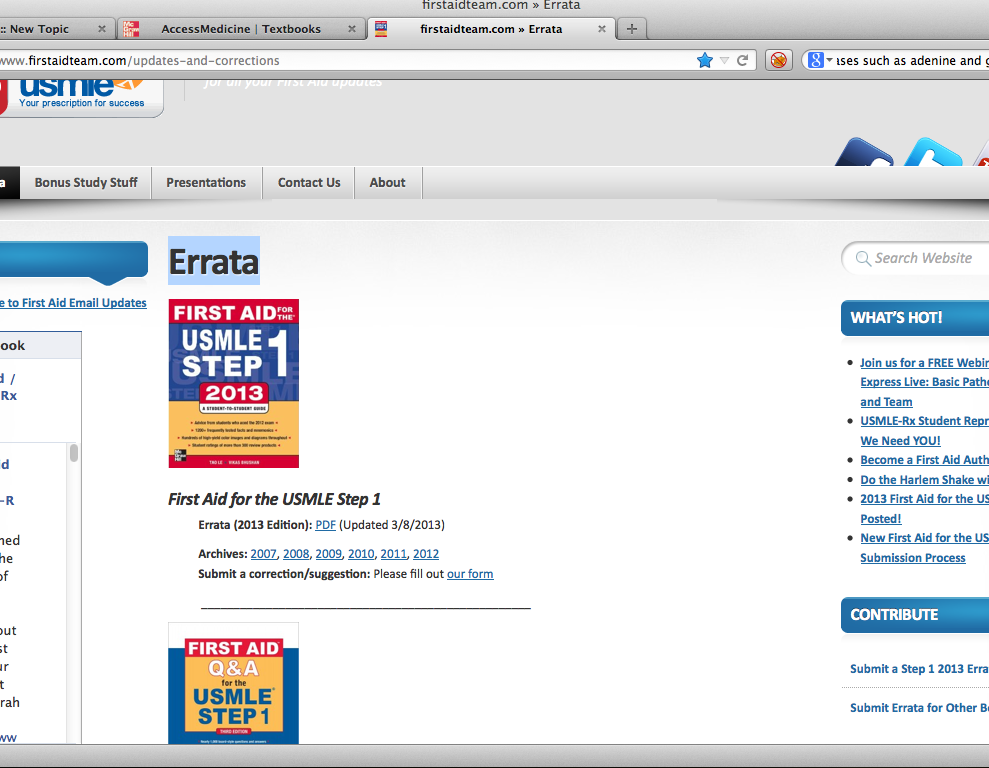Click the browser search query field
989x768 pixels.
[911, 61]
